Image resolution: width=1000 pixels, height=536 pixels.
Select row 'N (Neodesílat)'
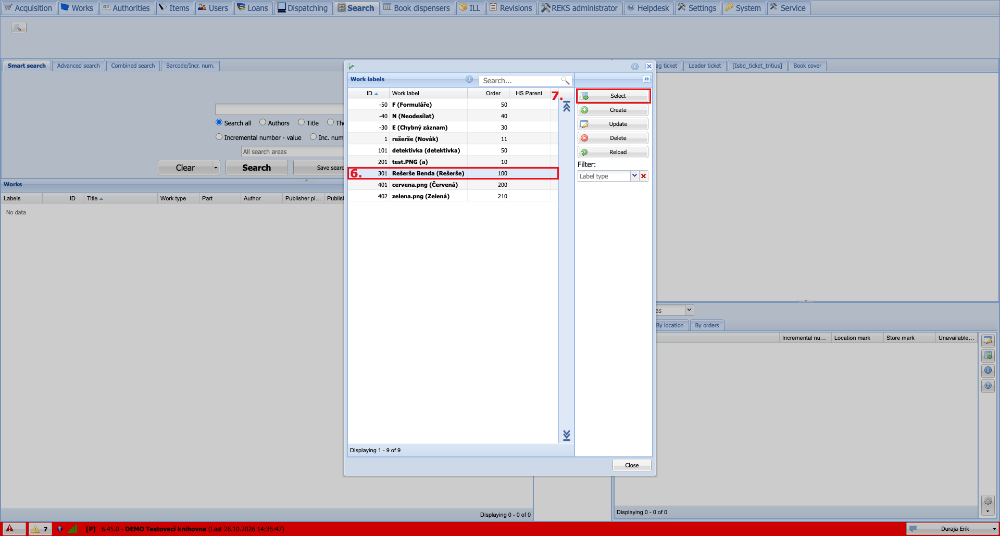click(x=452, y=115)
